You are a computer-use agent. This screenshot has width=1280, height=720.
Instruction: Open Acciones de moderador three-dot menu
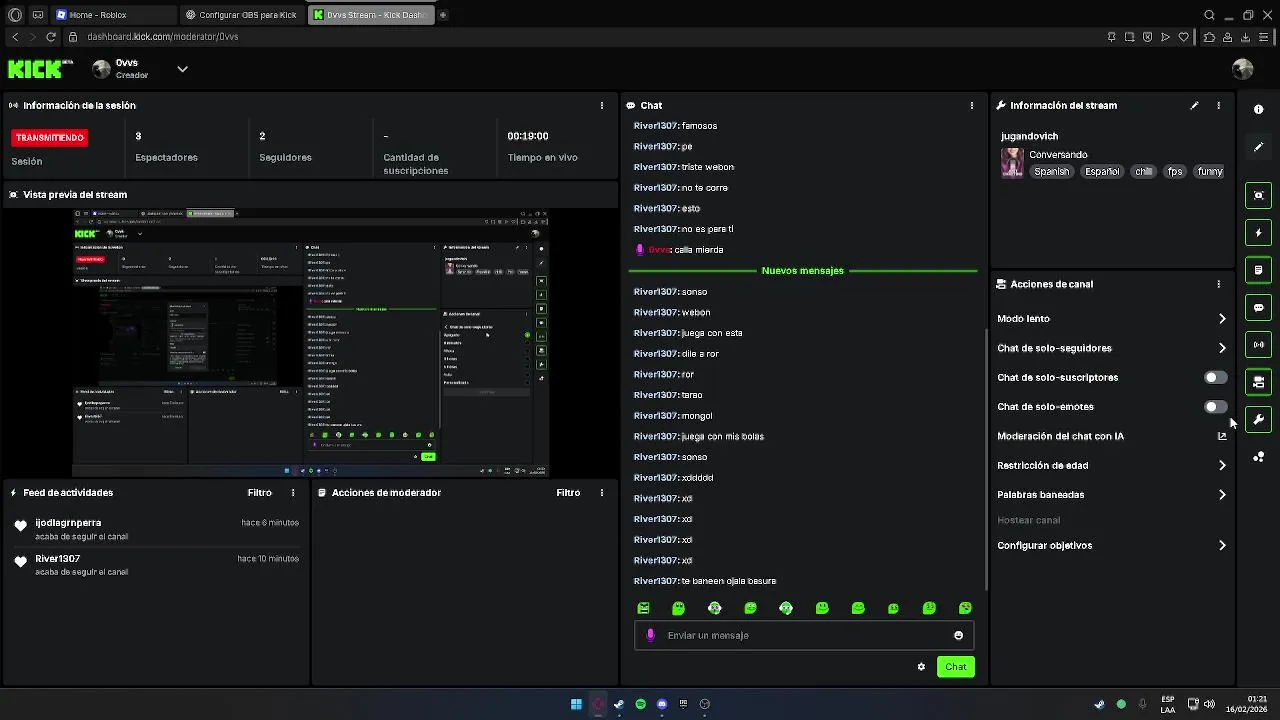click(602, 492)
